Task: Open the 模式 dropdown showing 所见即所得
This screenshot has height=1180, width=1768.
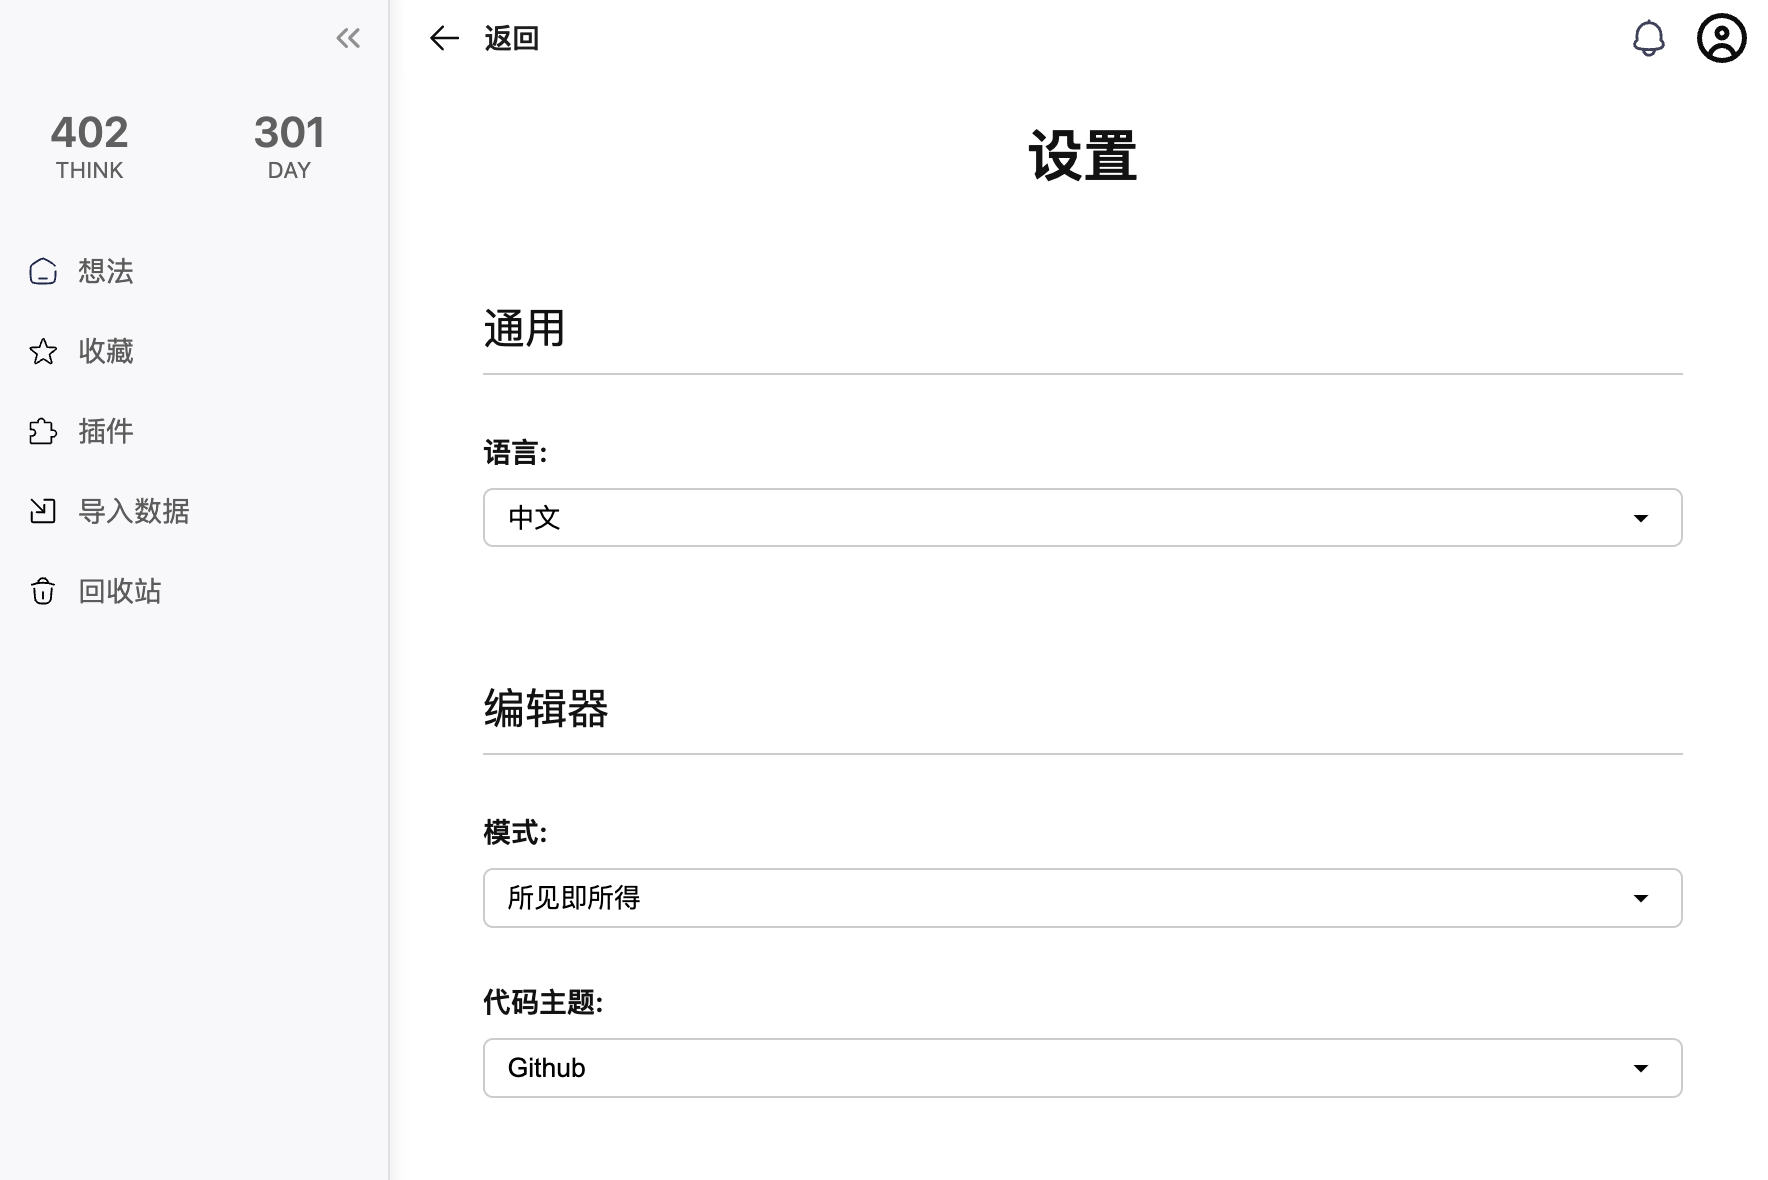Action: 1082,898
